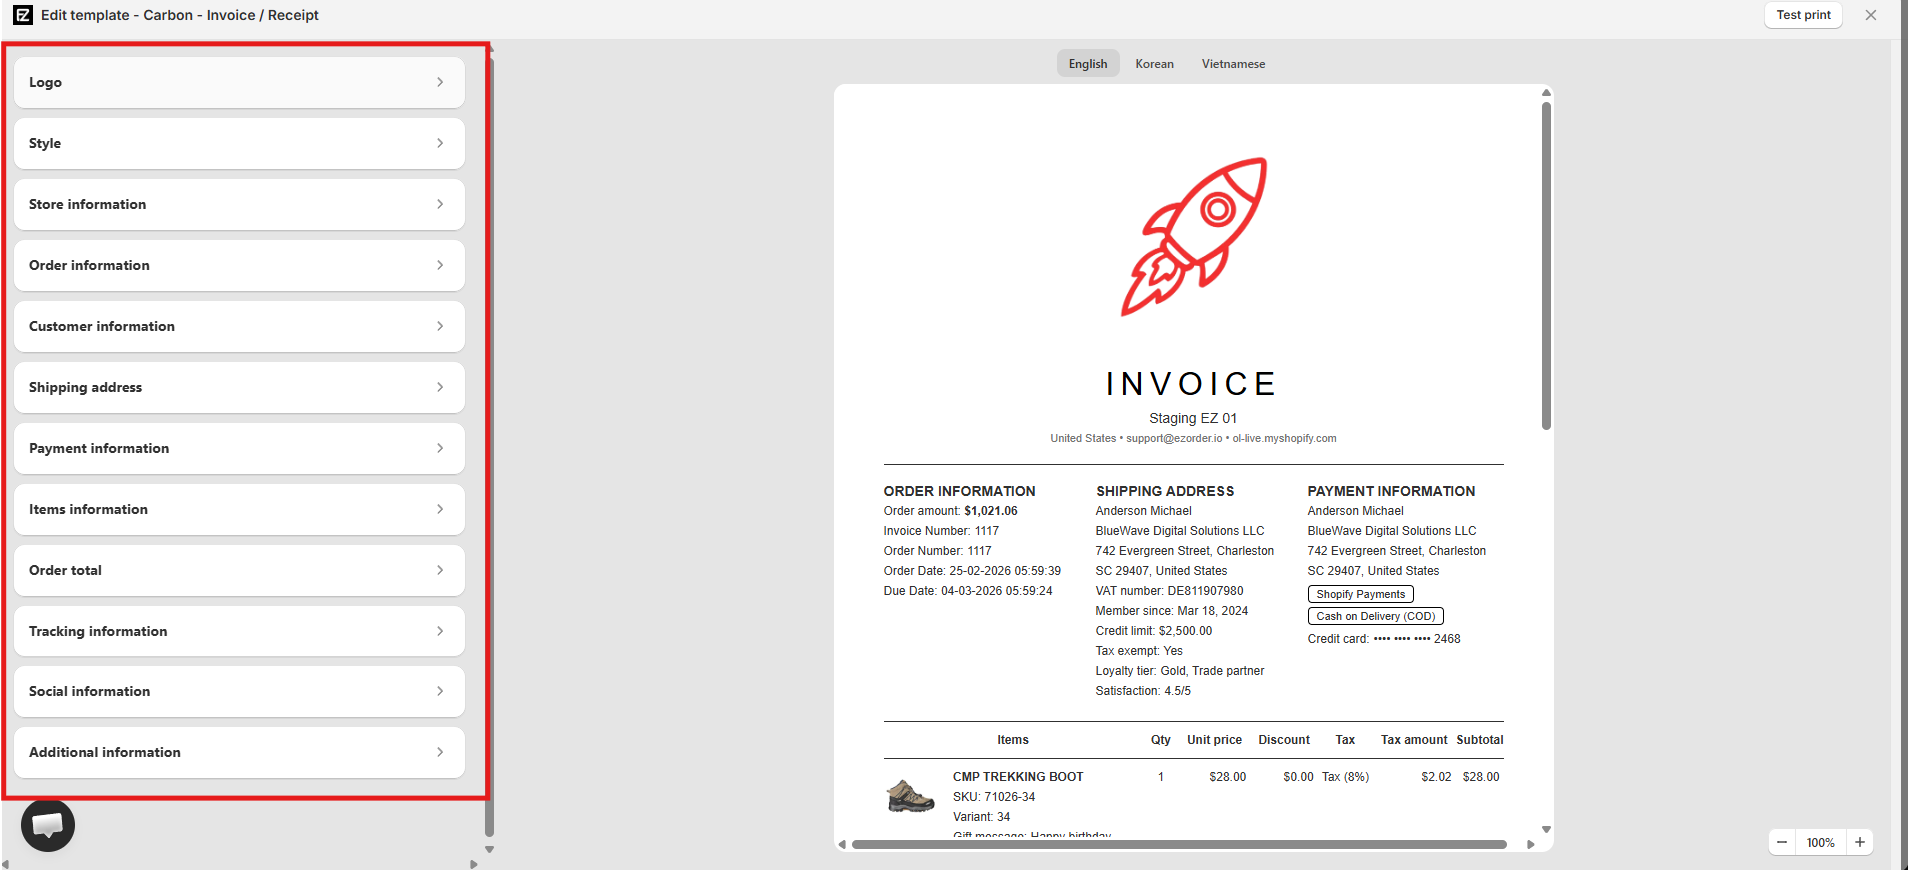Image resolution: width=1908 pixels, height=870 pixels.
Task: Click the red rocket logo in preview
Action: (1194, 237)
